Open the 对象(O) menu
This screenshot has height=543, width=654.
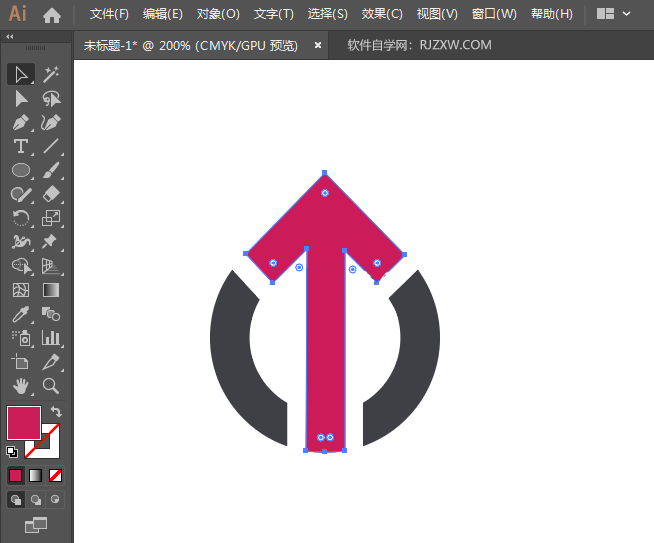coord(218,14)
